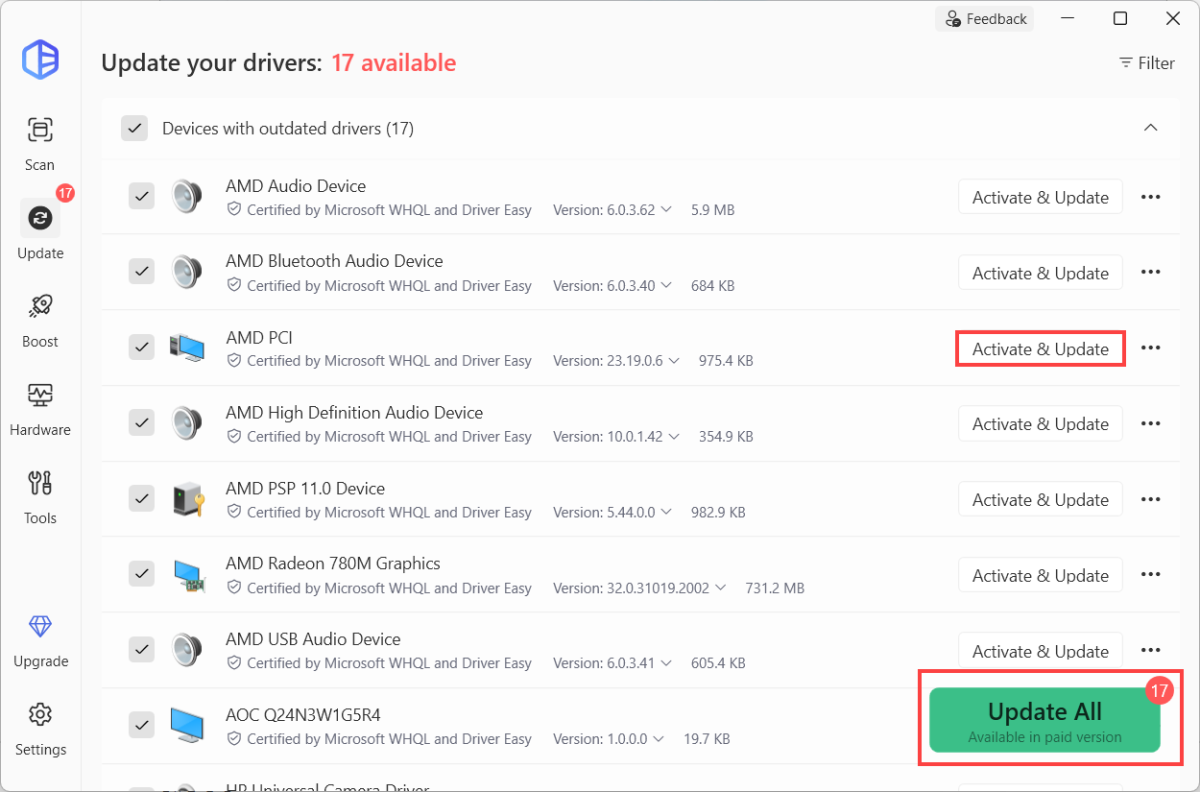Click the AOC Q24N3W1G5R4 monitor icon

(x=187, y=726)
